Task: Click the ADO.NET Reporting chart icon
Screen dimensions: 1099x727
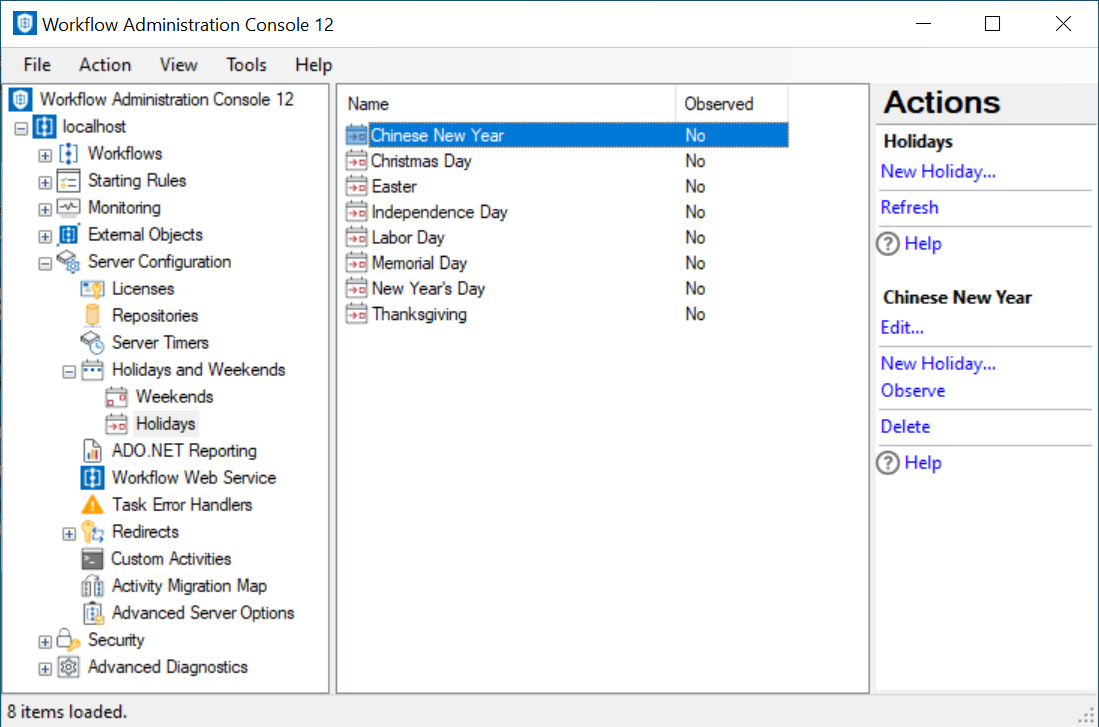Action: pyautogui.click(x=93, y=451)
